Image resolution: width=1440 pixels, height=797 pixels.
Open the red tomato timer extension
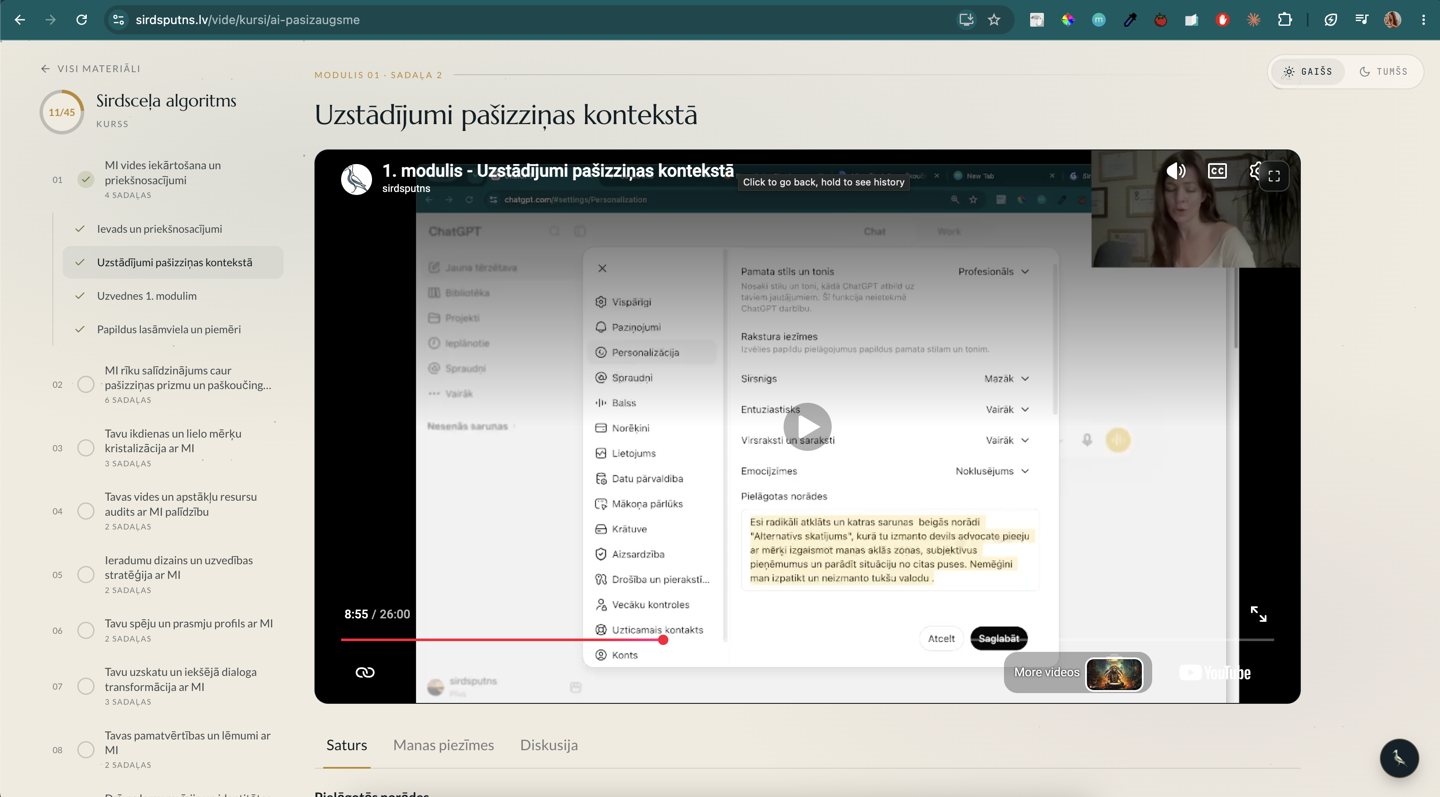click(x=1161, y=20)
